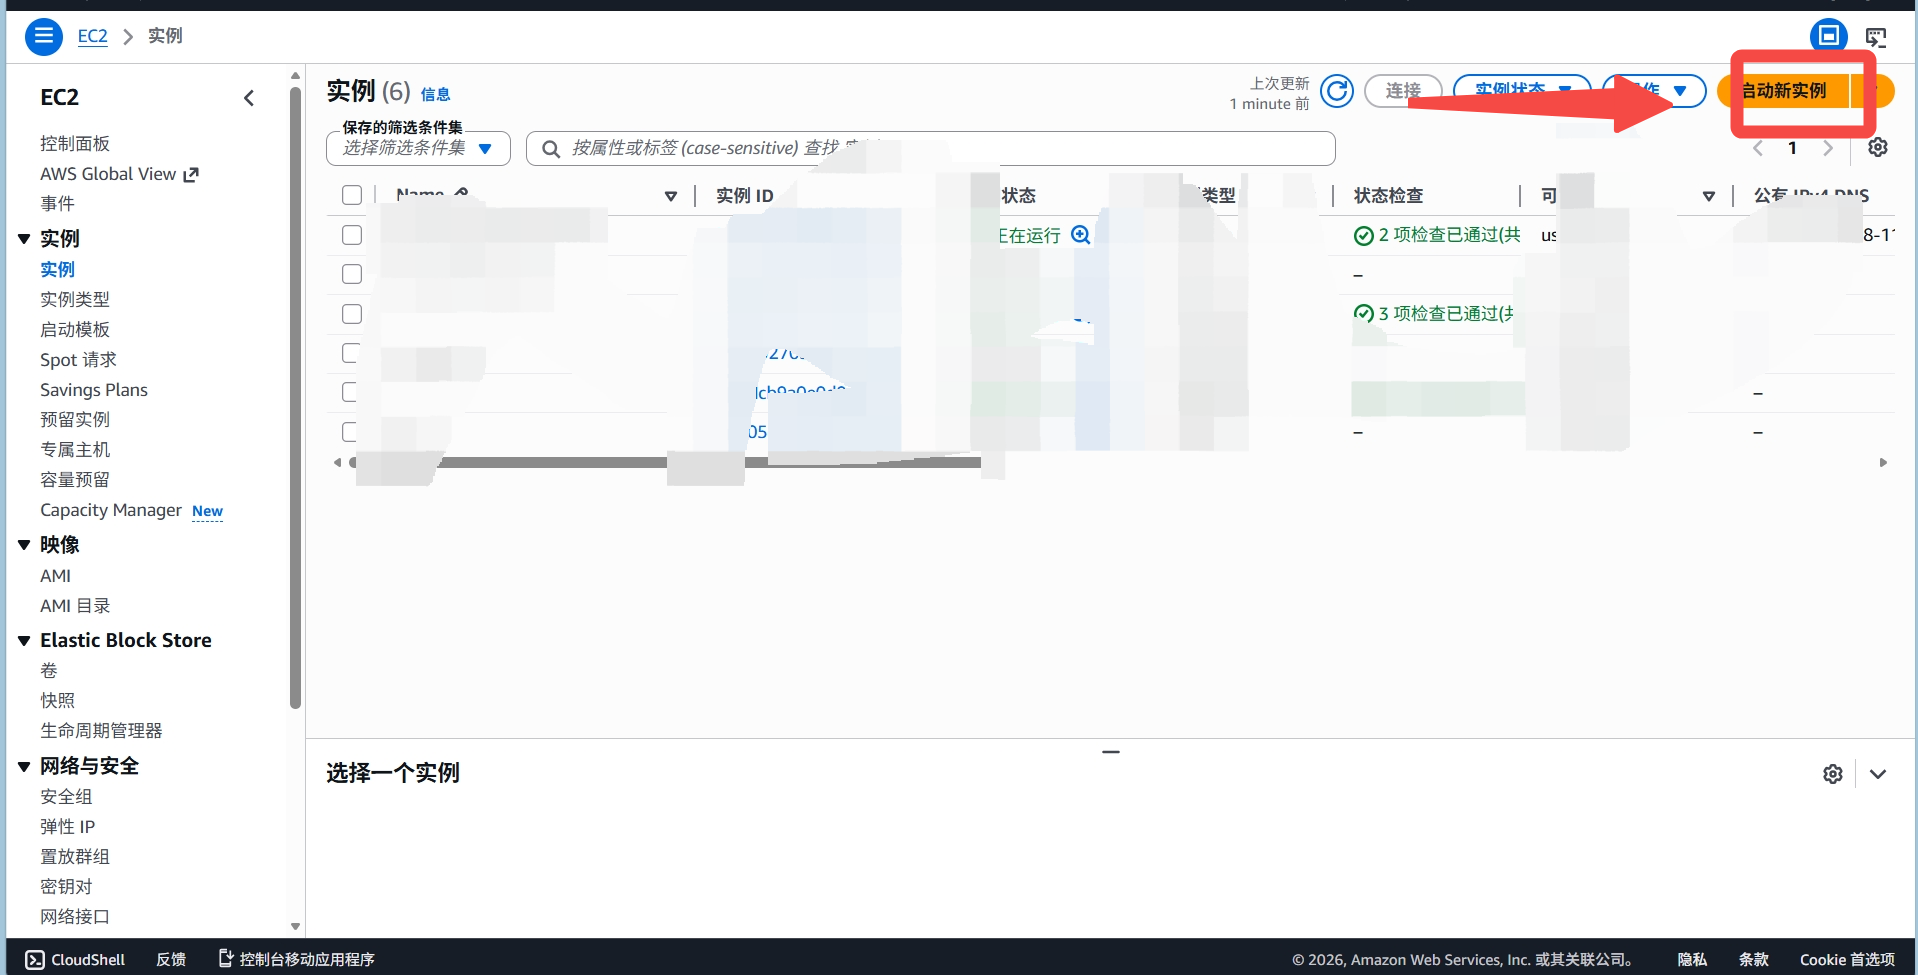Image resolution: width=1918 pixels, height=975 pixels.
Task: Focus the 按属性或标签 search field
Action: 931,148
